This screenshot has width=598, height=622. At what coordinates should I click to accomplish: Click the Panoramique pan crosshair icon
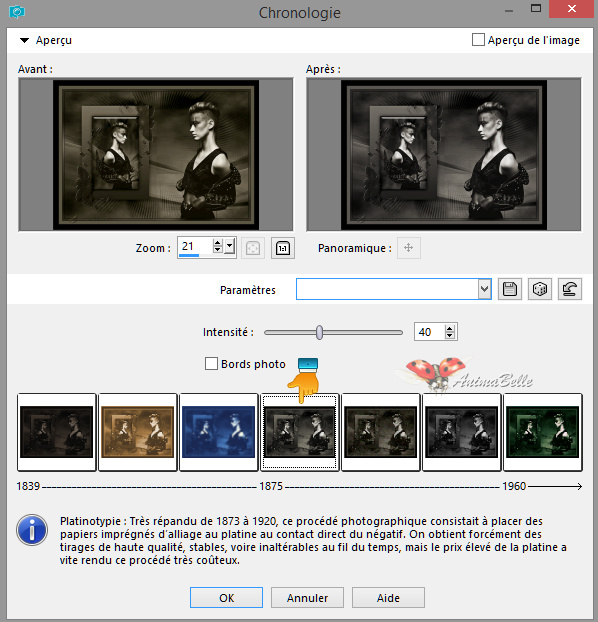point(409,248)
